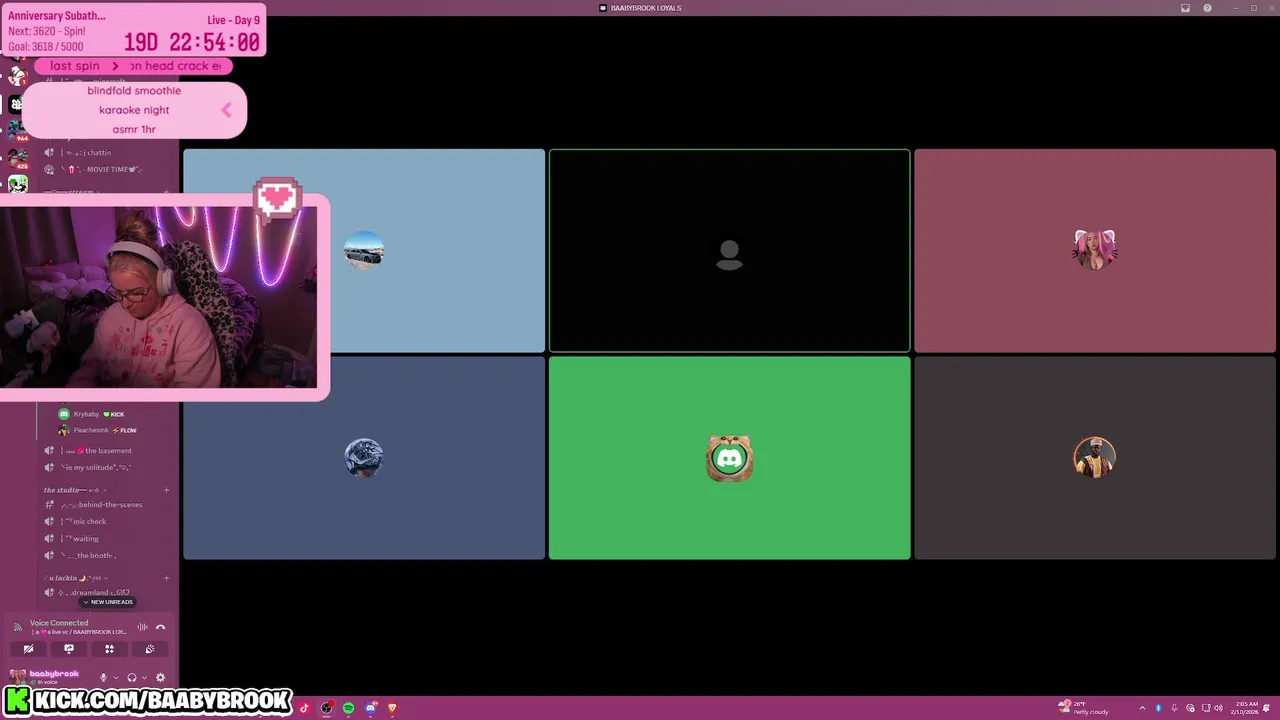The image size is (1280, 720).
Task: Open Discord in the taskbar
Action: [x=370, y=708]
